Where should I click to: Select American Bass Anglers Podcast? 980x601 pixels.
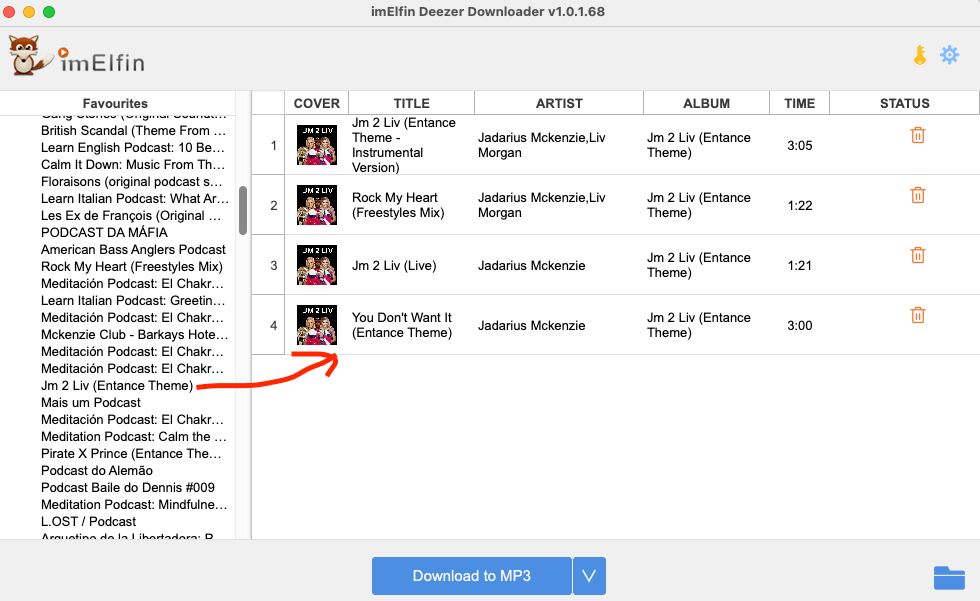coord(133,249)
